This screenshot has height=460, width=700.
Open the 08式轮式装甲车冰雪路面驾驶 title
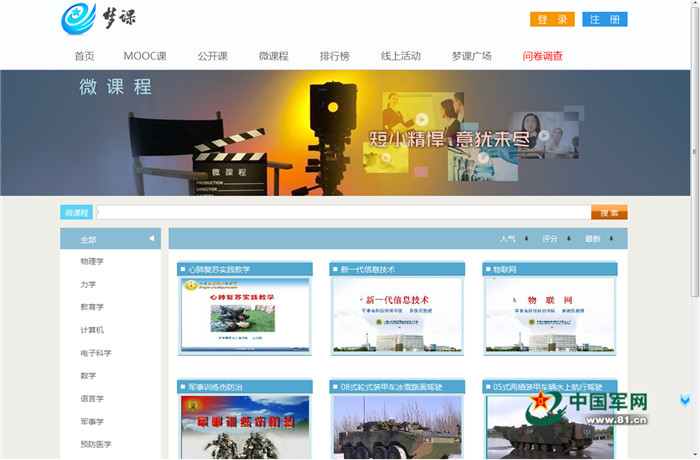391,387
